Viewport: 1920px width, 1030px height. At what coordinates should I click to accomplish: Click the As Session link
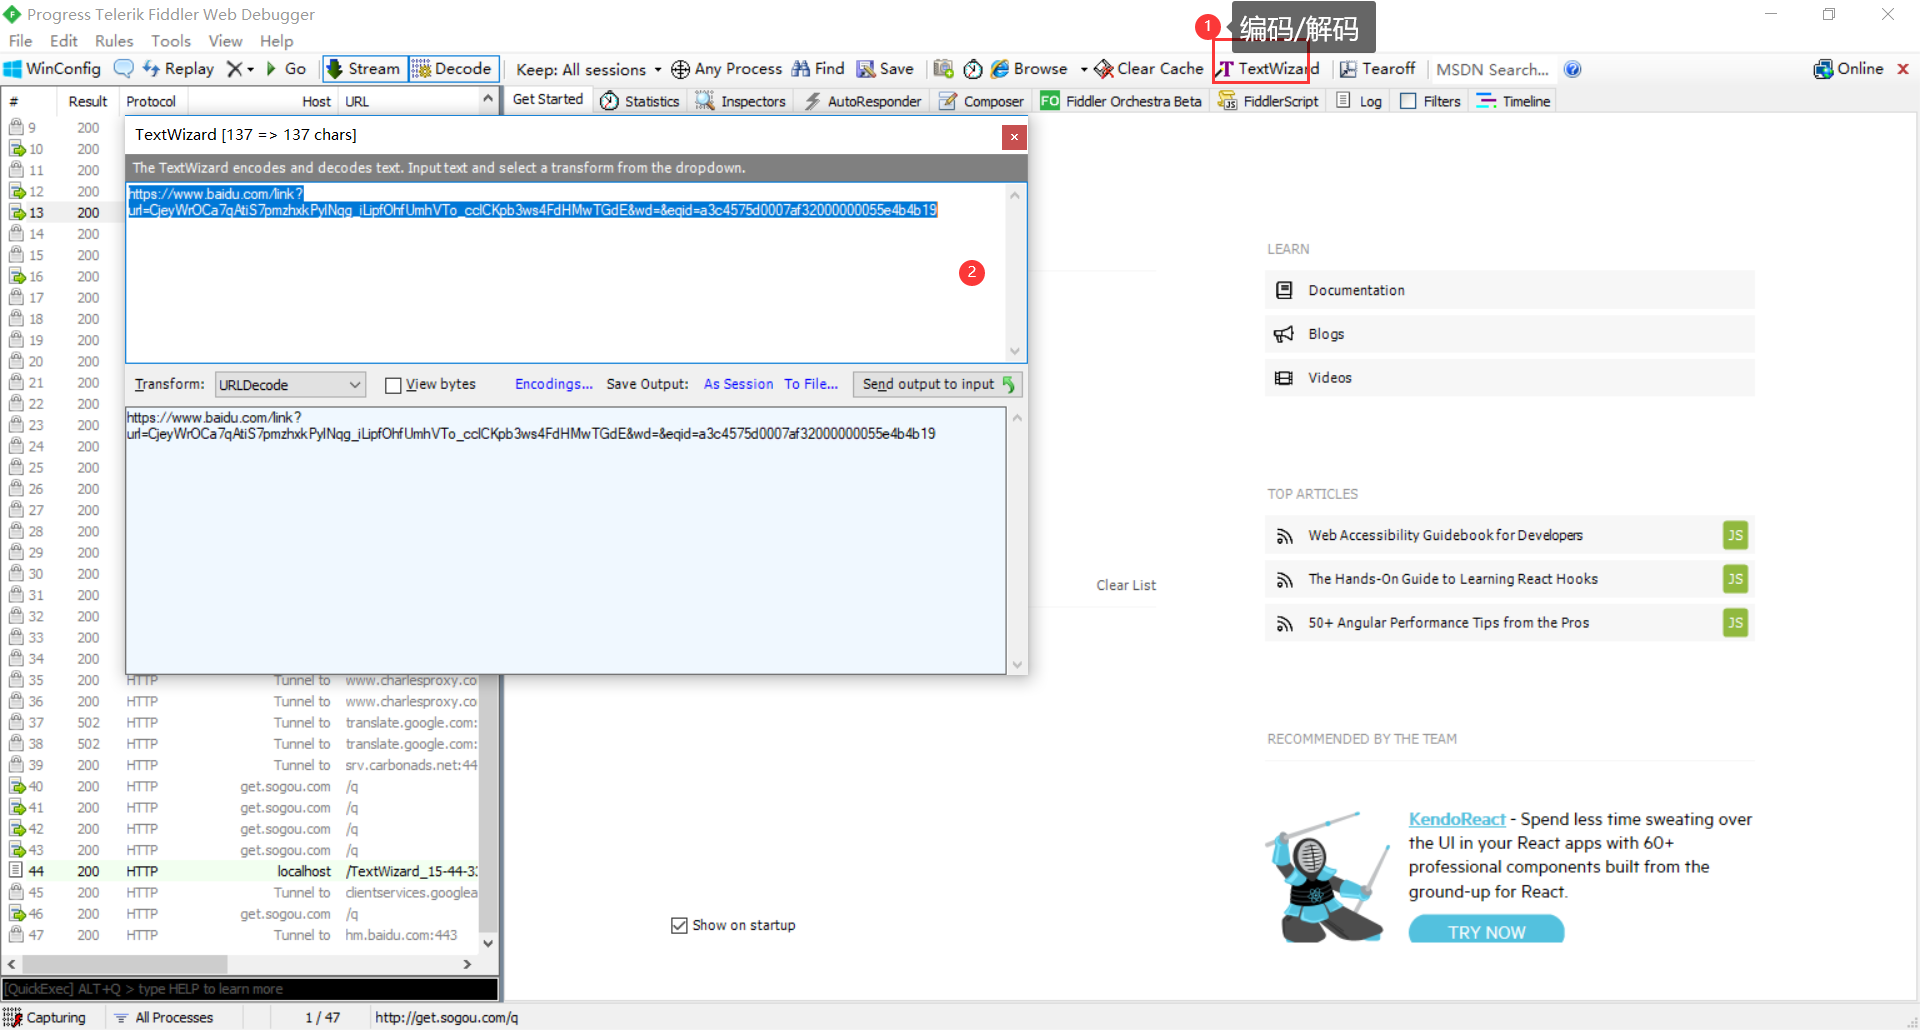click(738, 384)
